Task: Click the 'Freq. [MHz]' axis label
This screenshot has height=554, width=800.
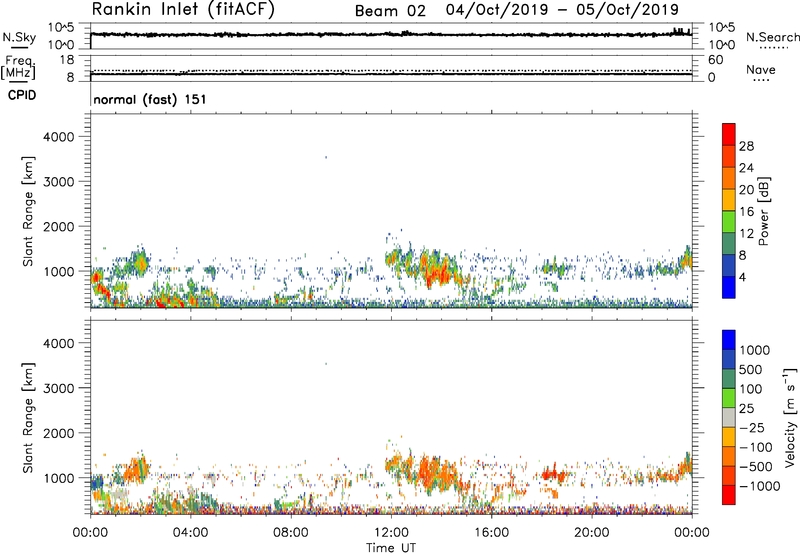Action: point(18,67)
